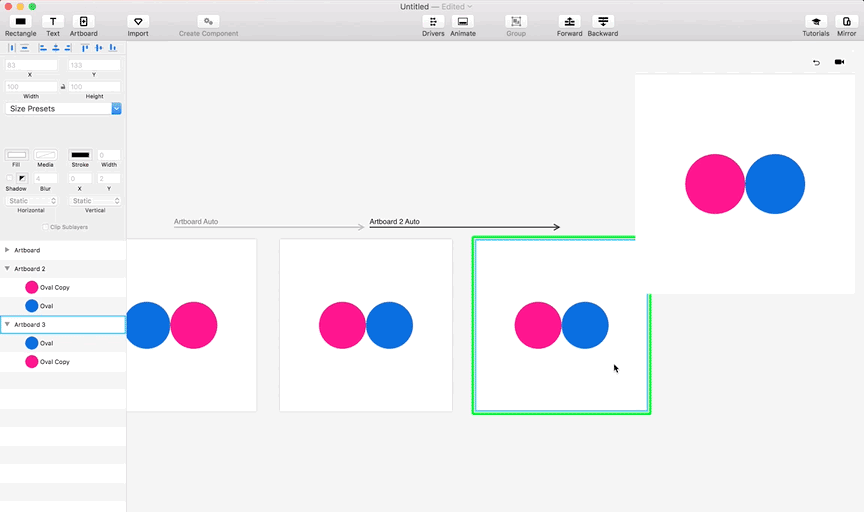Select the Artboard 3 row in layer list
The height and width of the screenshot is (512, 864).
click(63, 324)
